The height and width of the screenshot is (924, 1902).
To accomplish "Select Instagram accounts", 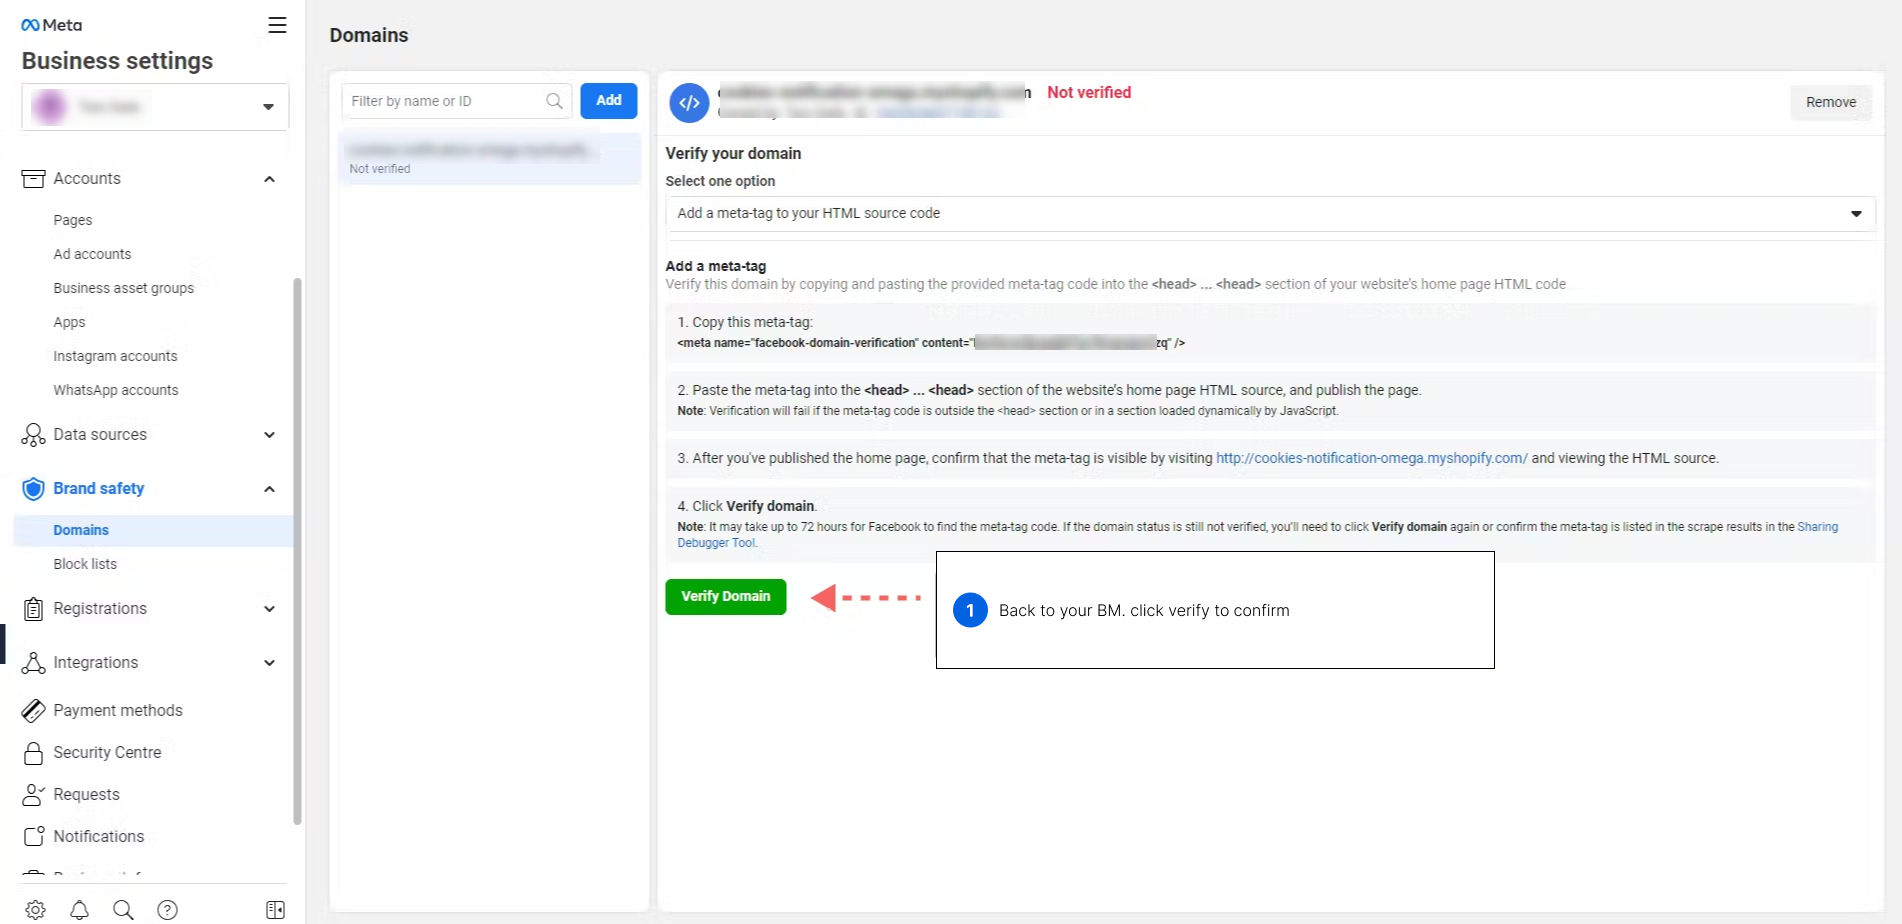I will point(115,356).
